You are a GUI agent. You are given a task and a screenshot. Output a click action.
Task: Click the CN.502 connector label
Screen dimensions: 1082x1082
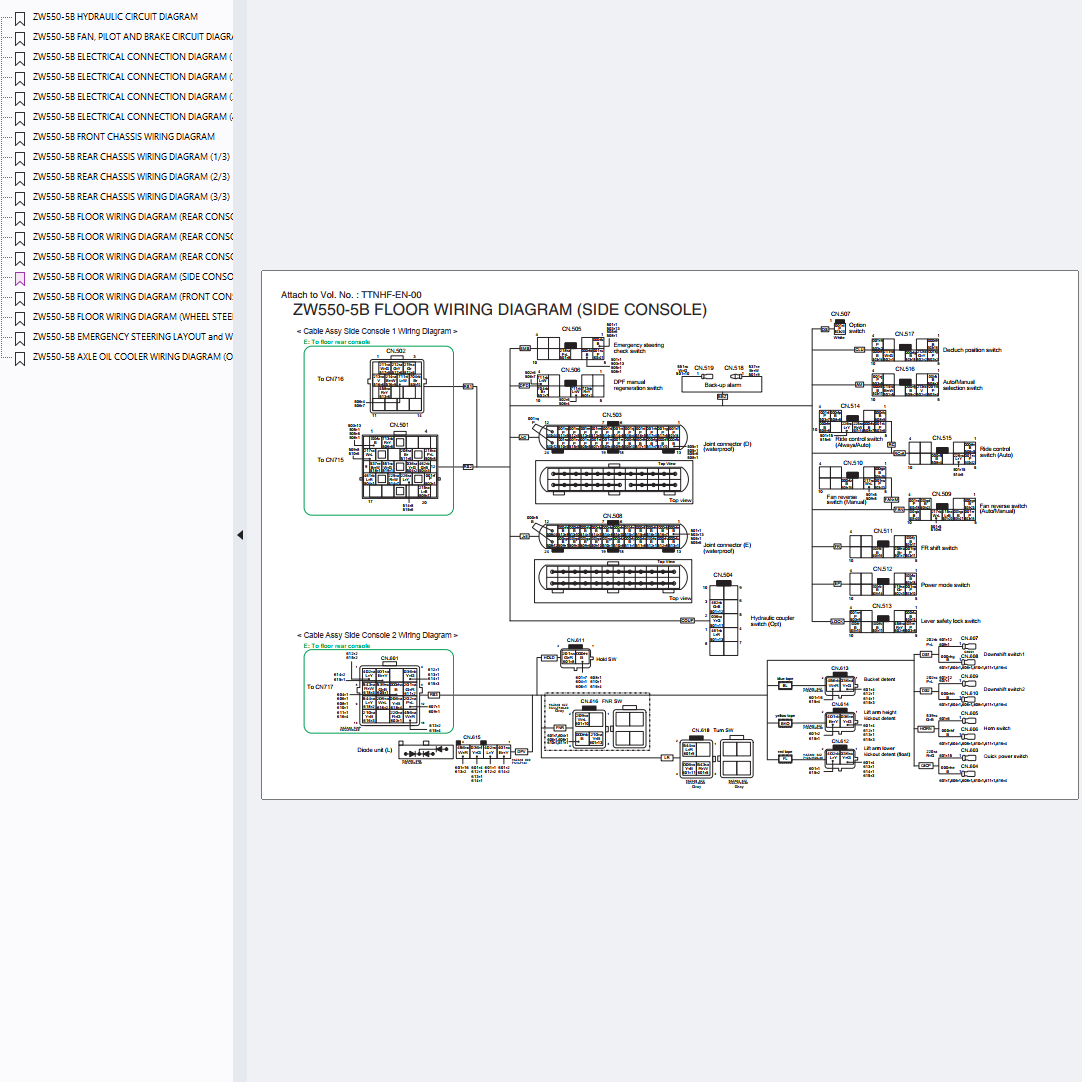395,351
